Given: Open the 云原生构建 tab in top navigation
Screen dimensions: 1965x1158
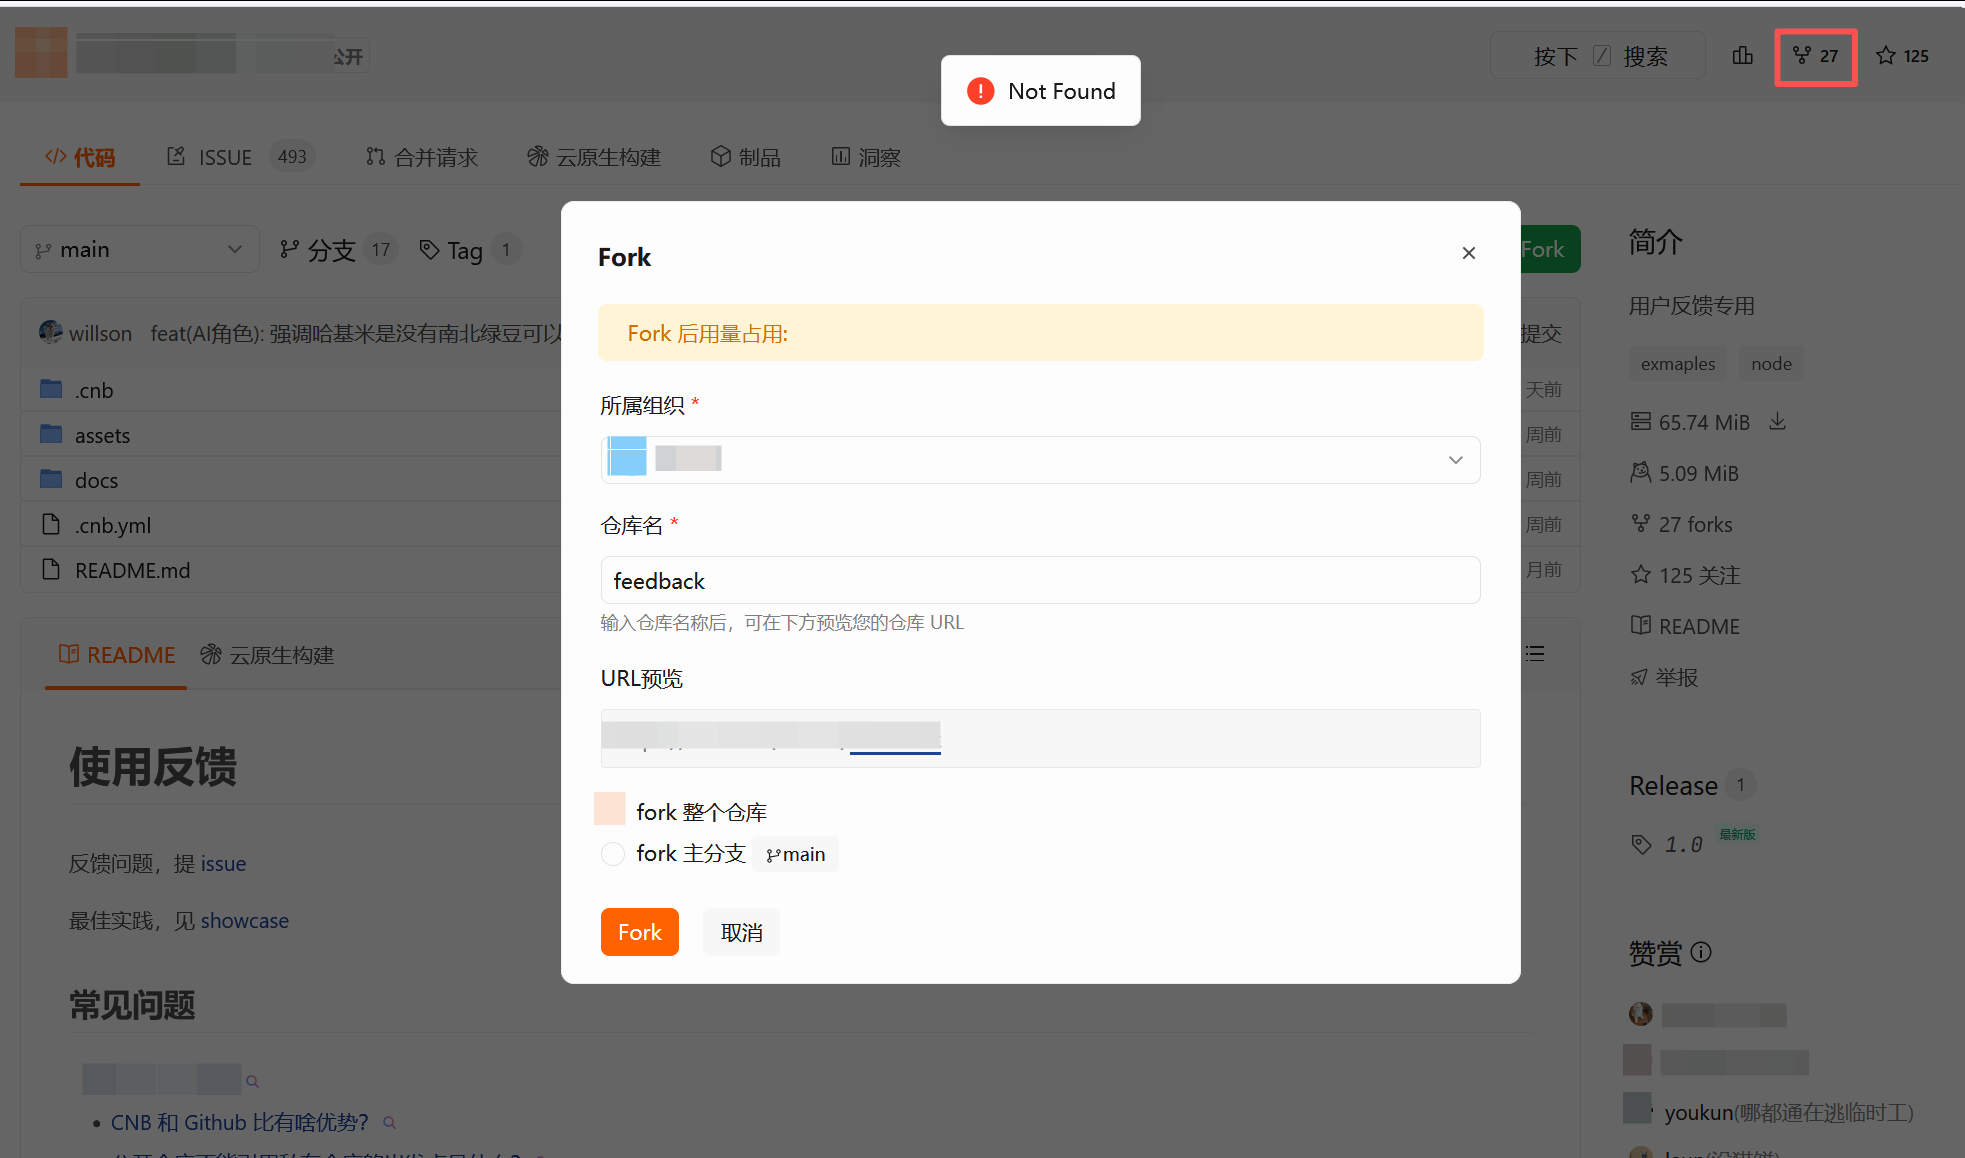Looking at the screenshot, I should [595, 157].
